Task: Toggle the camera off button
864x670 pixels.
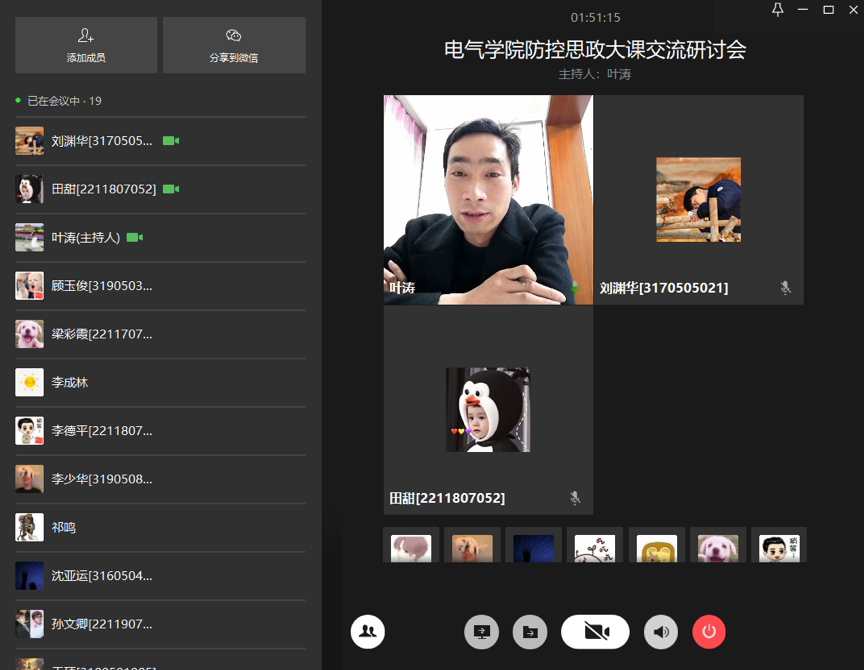Action: tap(595, 631)
